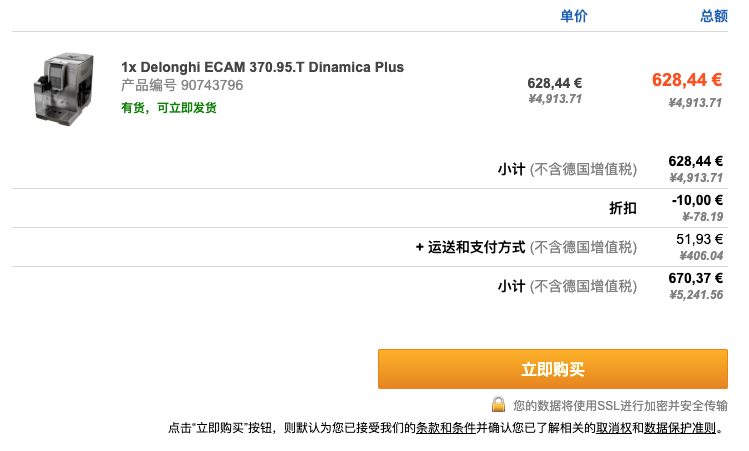Viewport: 749px width, 451px height.
Task: Click the SSL padlock icon
Action: click(498, 404)
